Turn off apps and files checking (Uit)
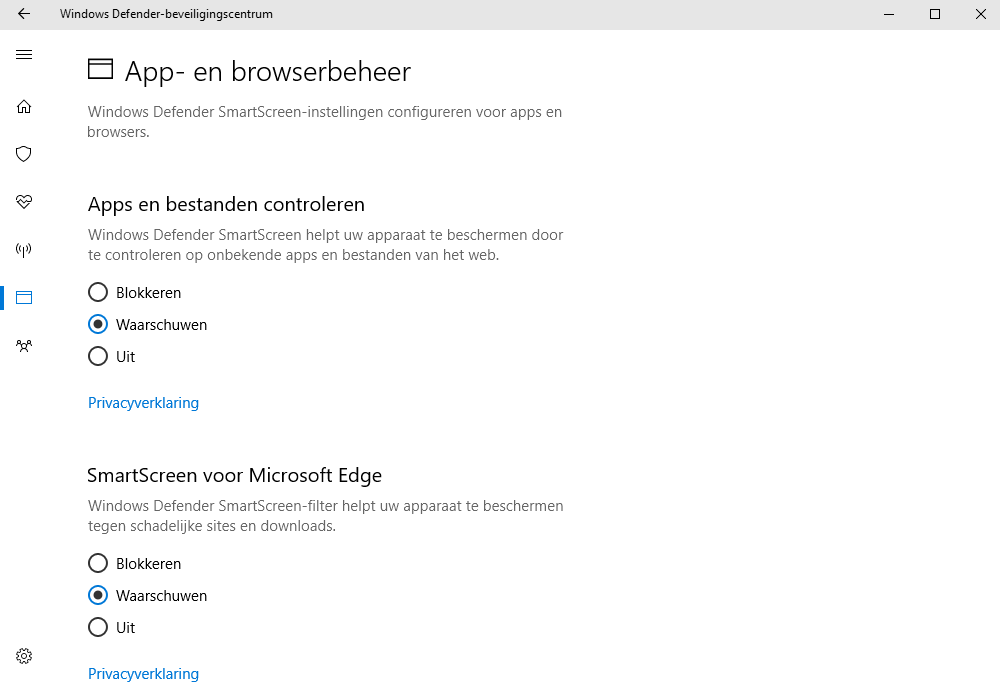 [x=98, y=357]
